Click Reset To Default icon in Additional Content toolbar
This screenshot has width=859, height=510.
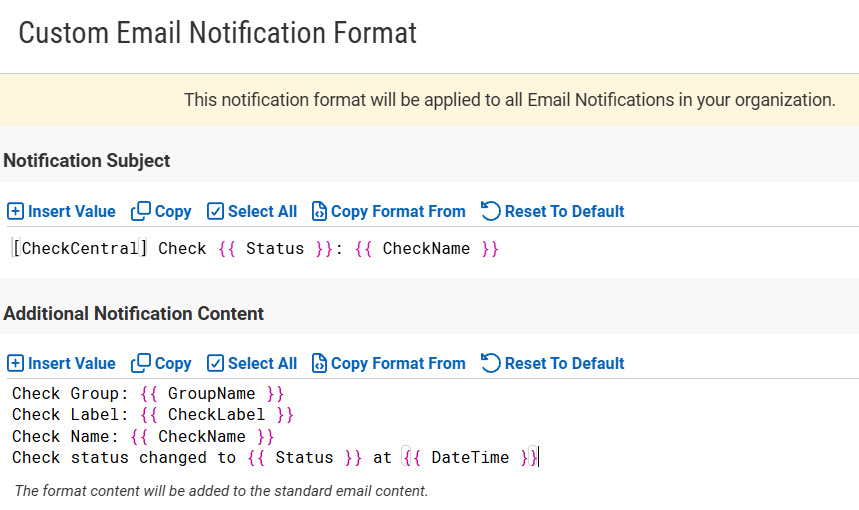pos(490,363)
